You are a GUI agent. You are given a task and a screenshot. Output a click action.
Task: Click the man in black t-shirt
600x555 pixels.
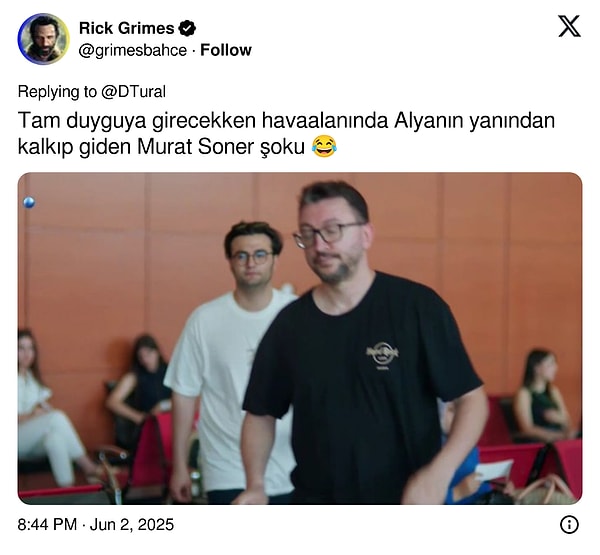click(364, 344)
